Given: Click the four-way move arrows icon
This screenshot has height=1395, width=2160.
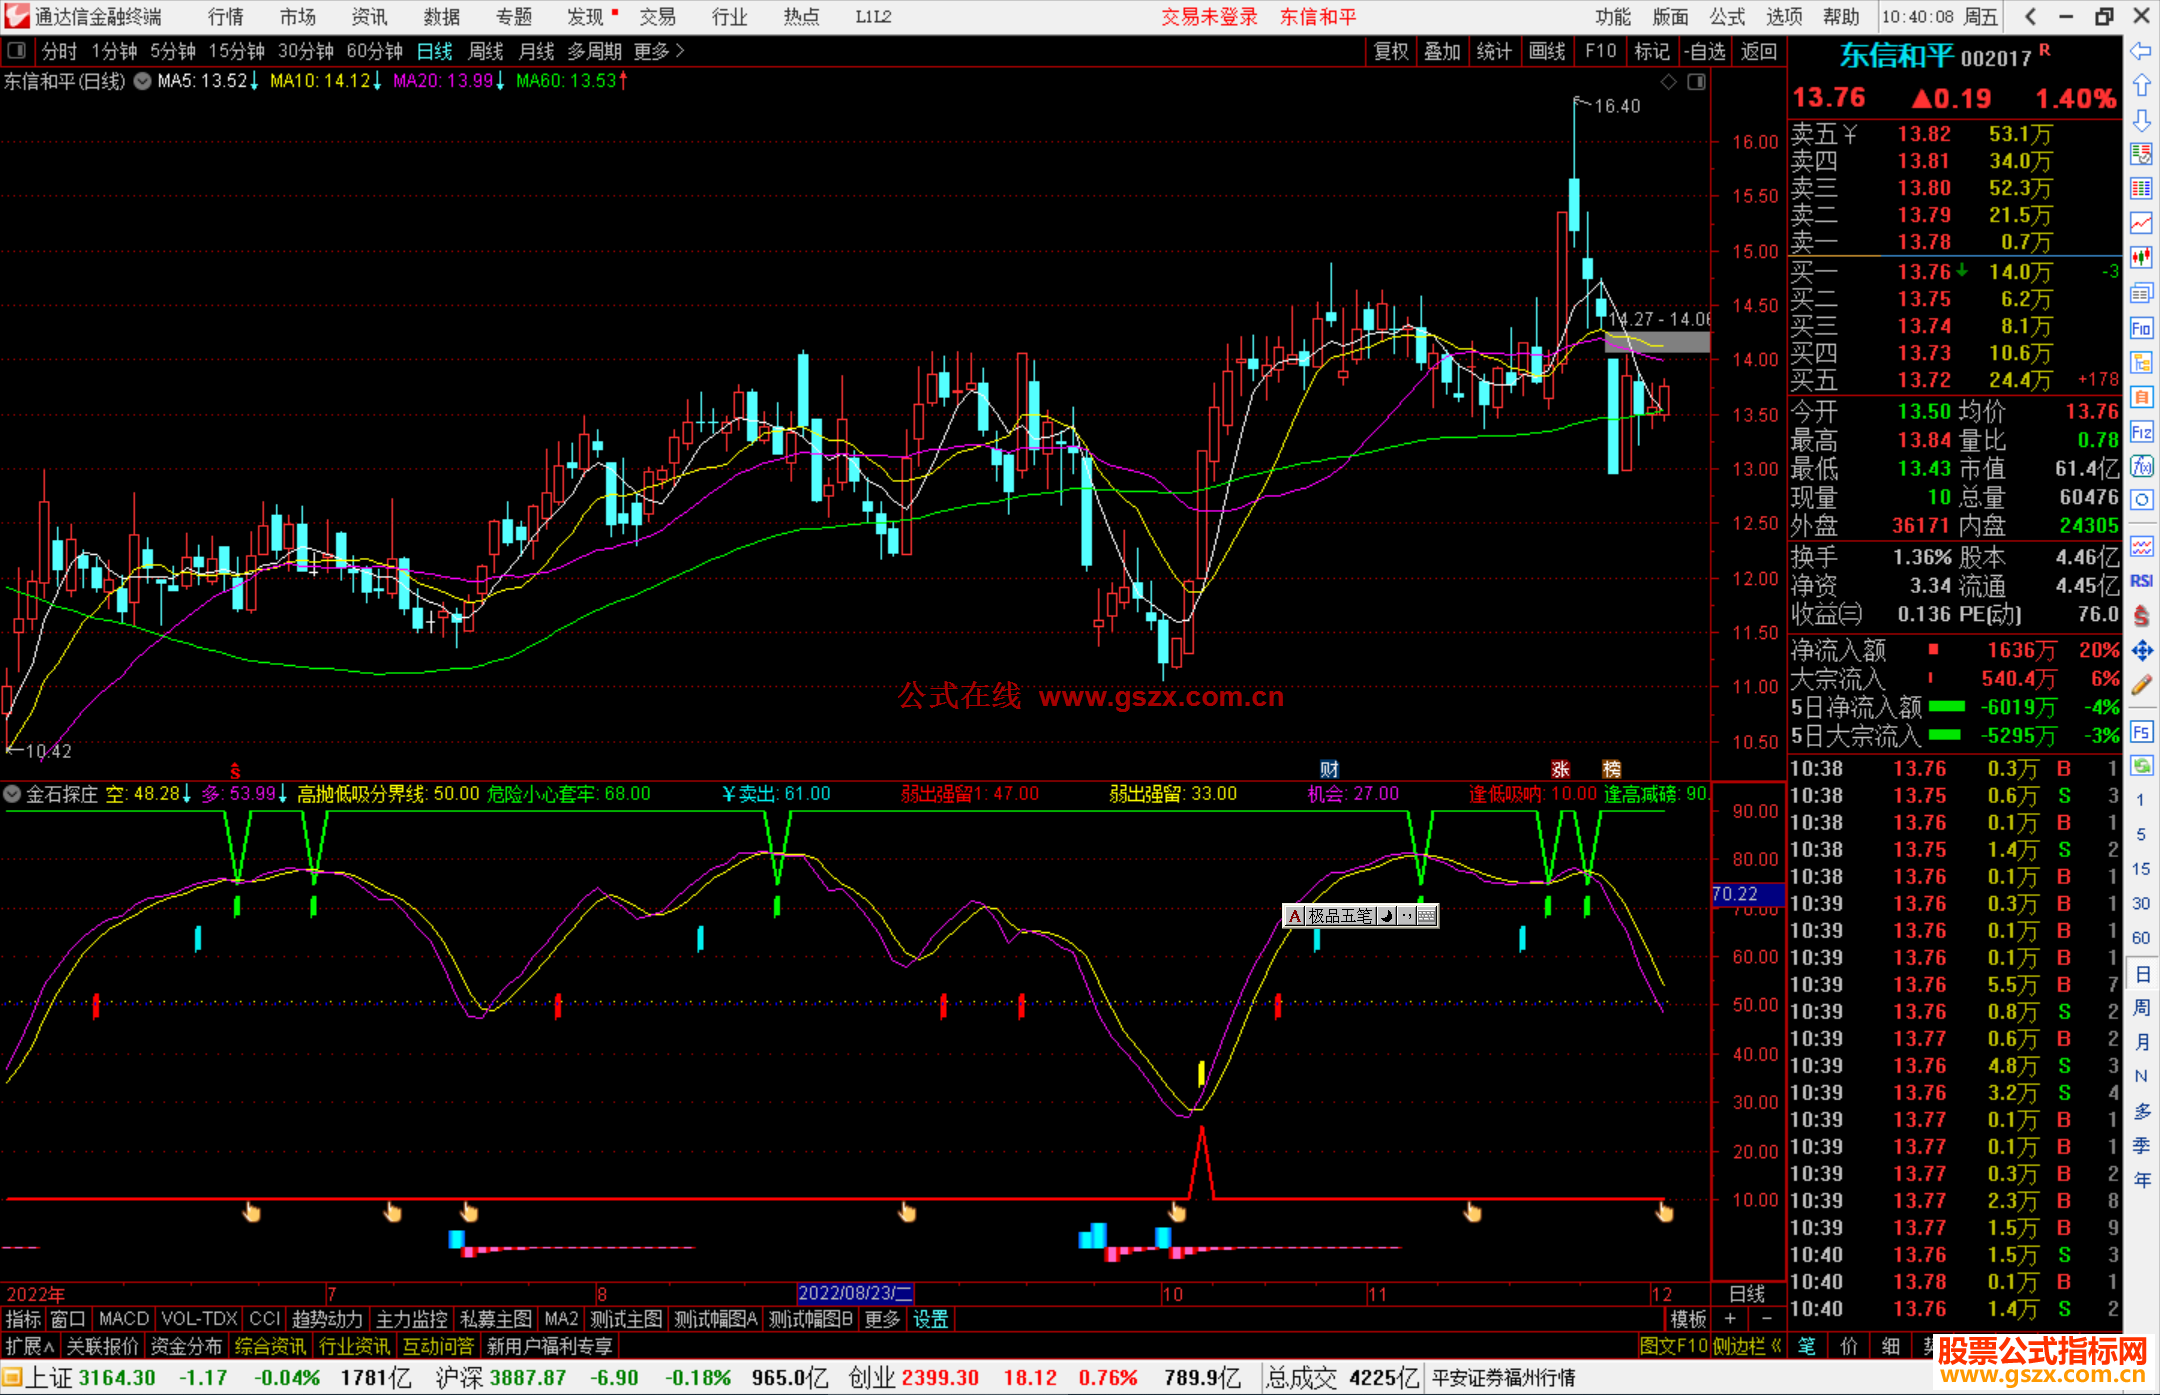Looking at the screenshot, I should point(2141,651).
